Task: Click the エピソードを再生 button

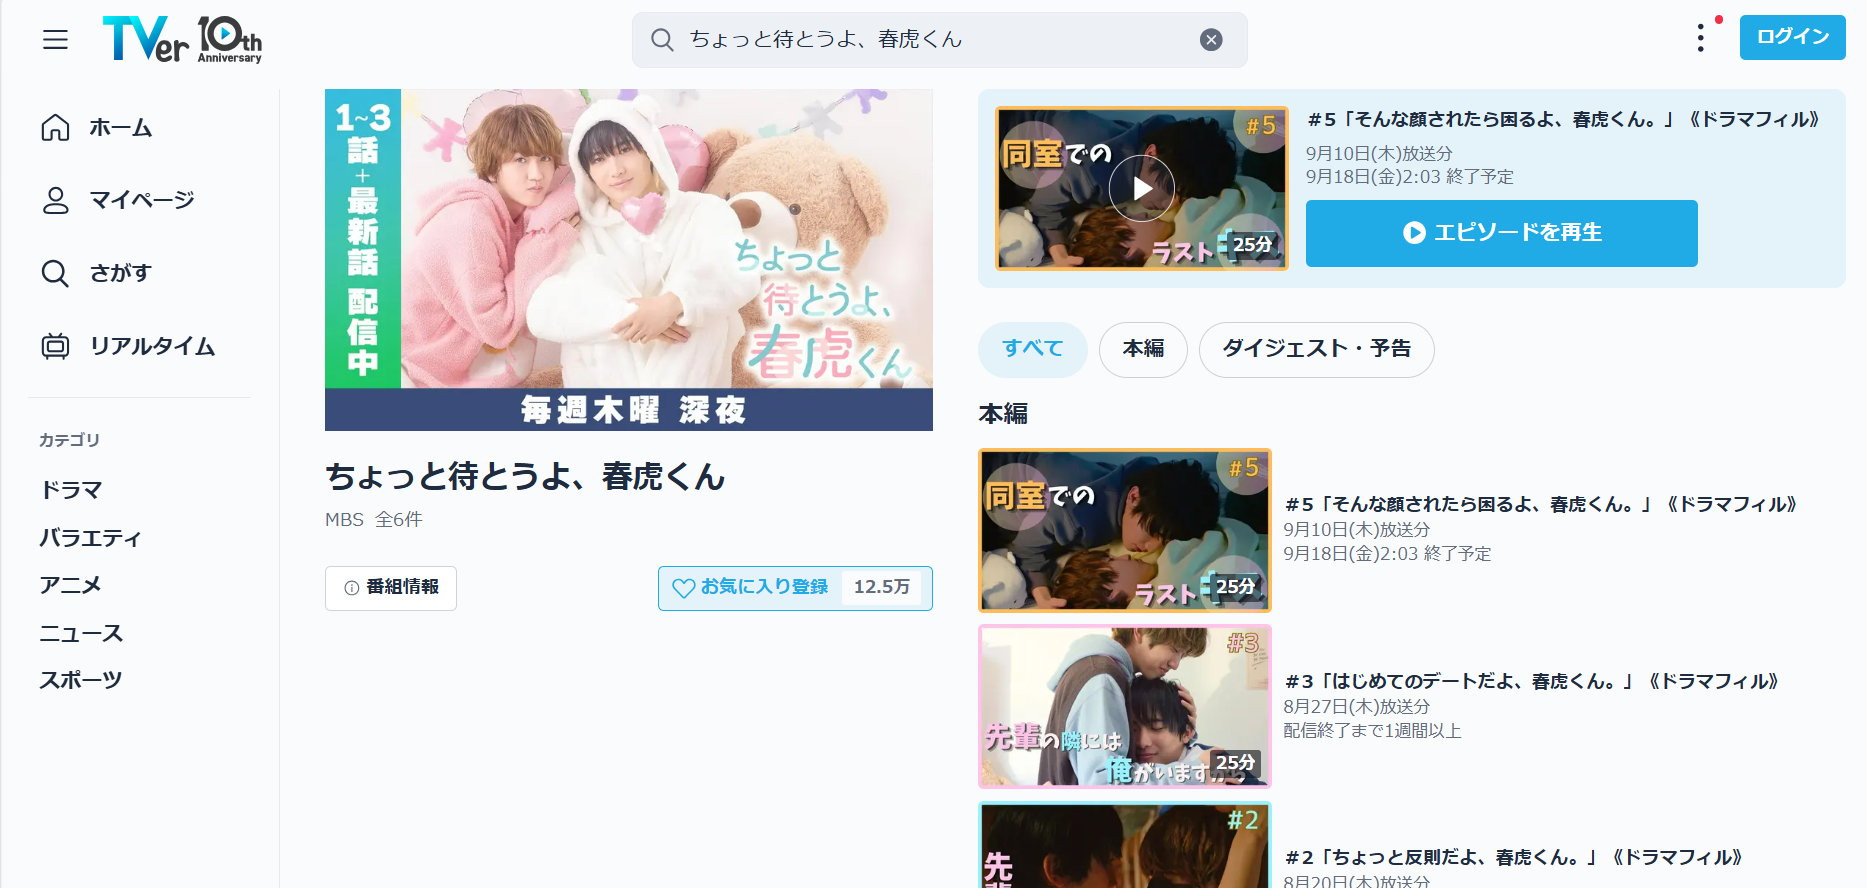Action: 1502,233
